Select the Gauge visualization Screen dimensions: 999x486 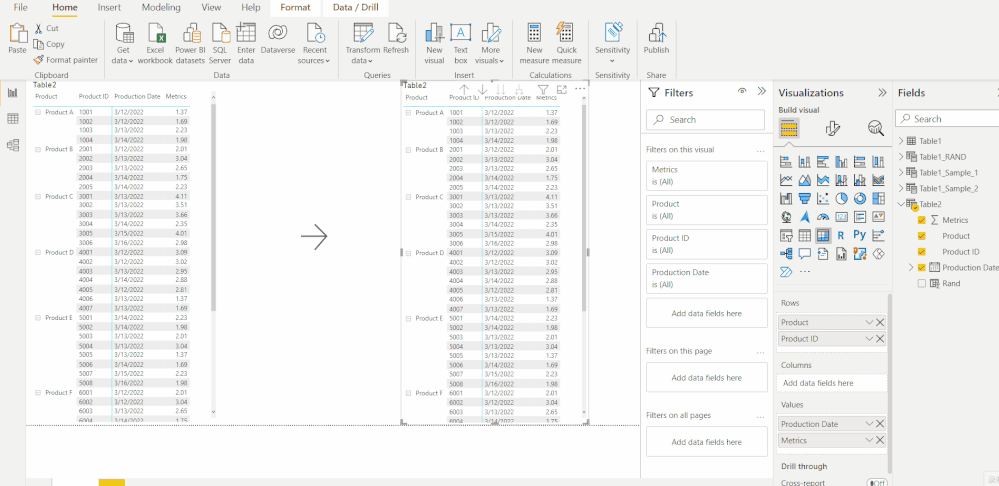[823, 217]
